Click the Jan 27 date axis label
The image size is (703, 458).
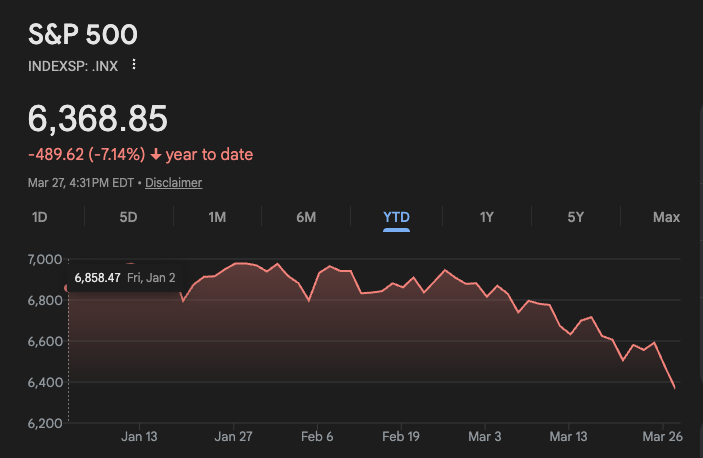pos(233,437)
